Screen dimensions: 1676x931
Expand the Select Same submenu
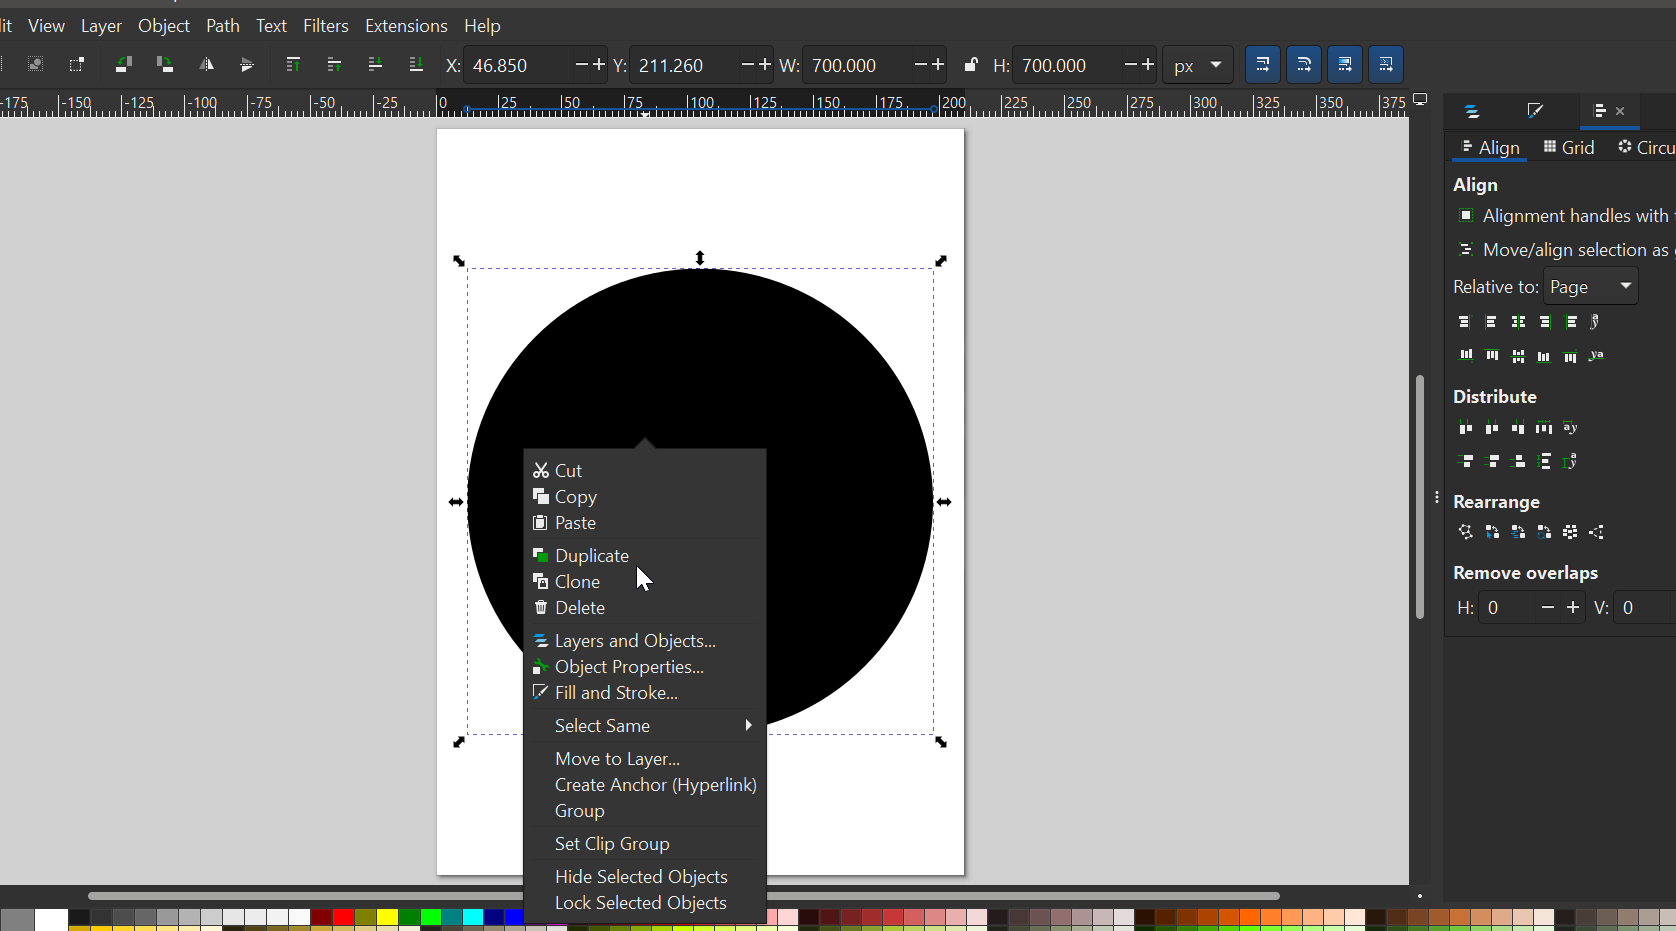pyautogui.click(x=645, y=726)
